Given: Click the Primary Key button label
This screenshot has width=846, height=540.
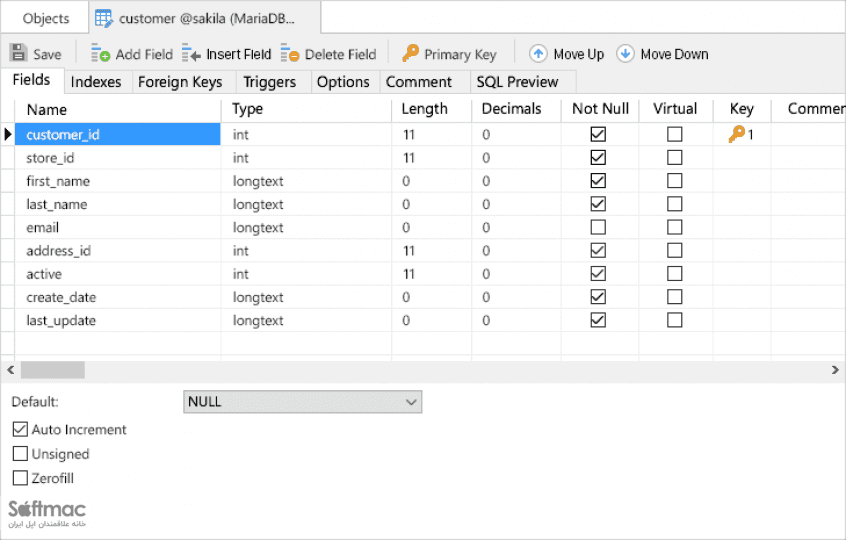Looking at the screenshot, I should pos(460,54).
